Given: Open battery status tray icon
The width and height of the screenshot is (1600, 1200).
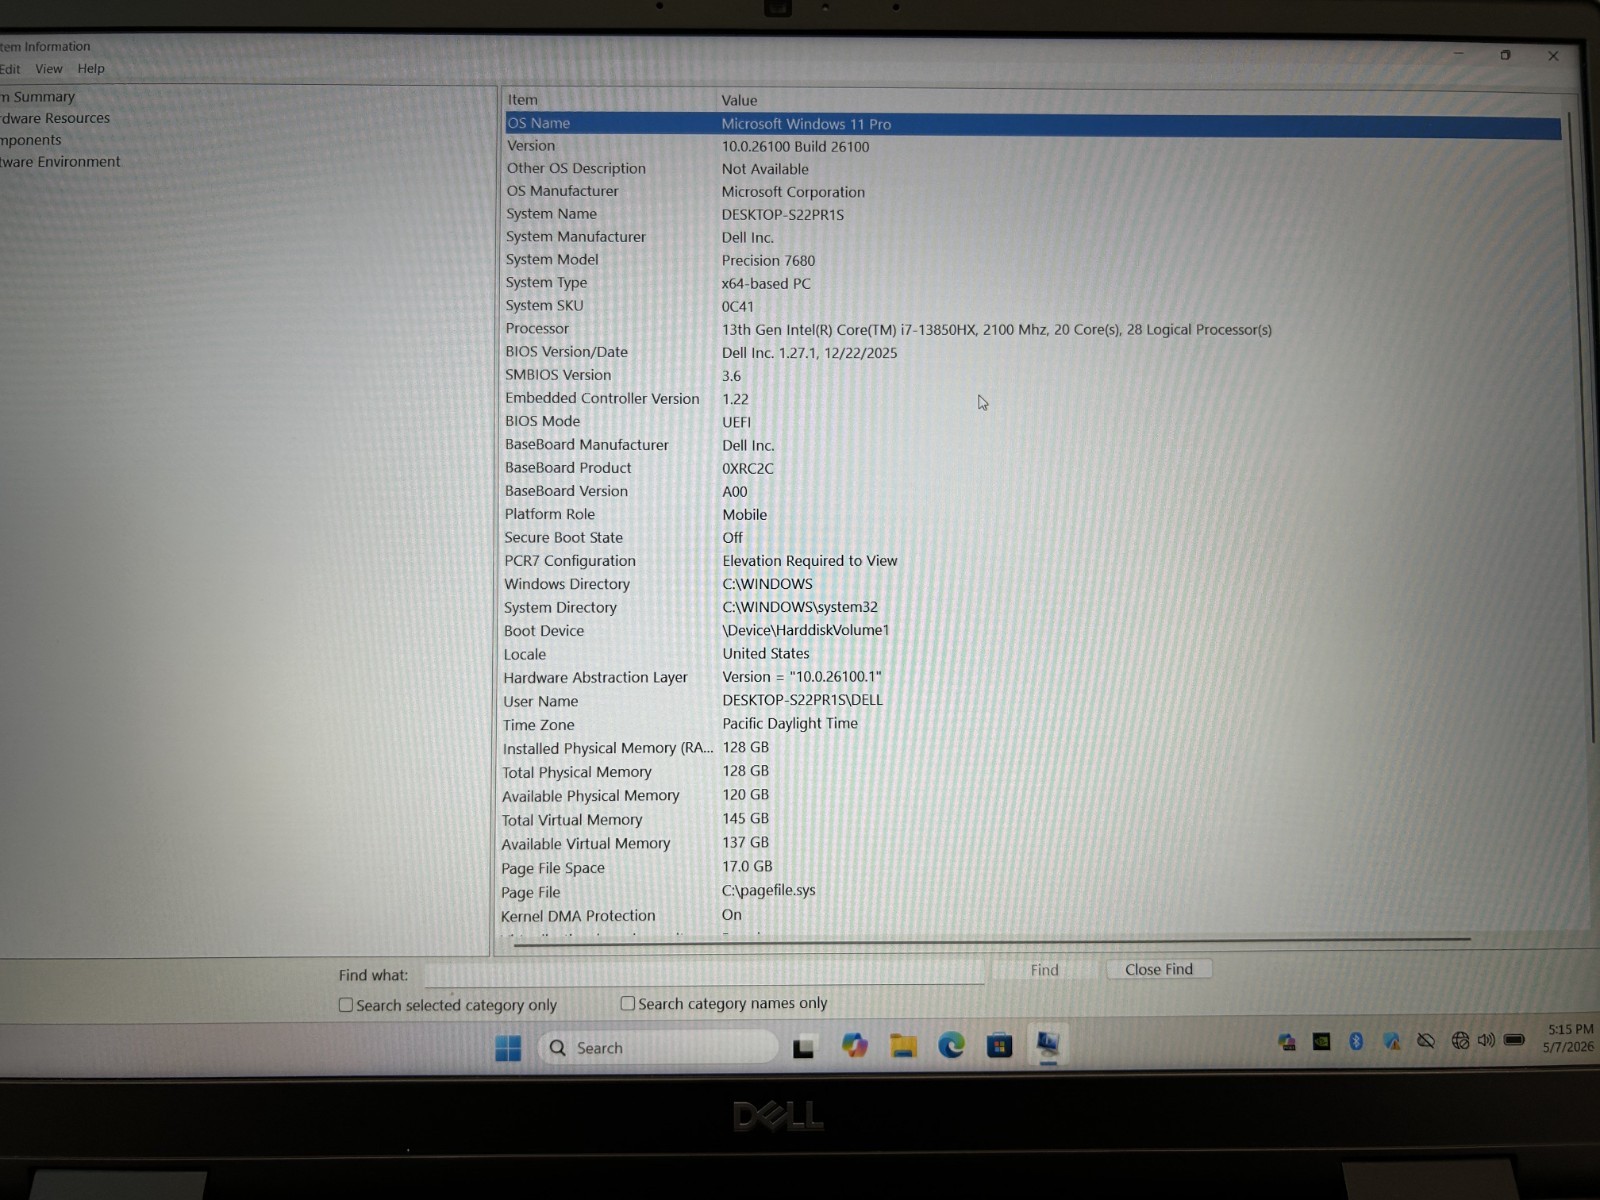Looking at the screenshot, I should (1514, 1040).
